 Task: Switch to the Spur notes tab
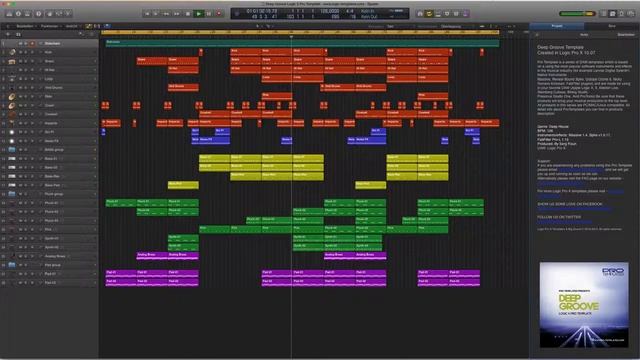pos(612,26)
